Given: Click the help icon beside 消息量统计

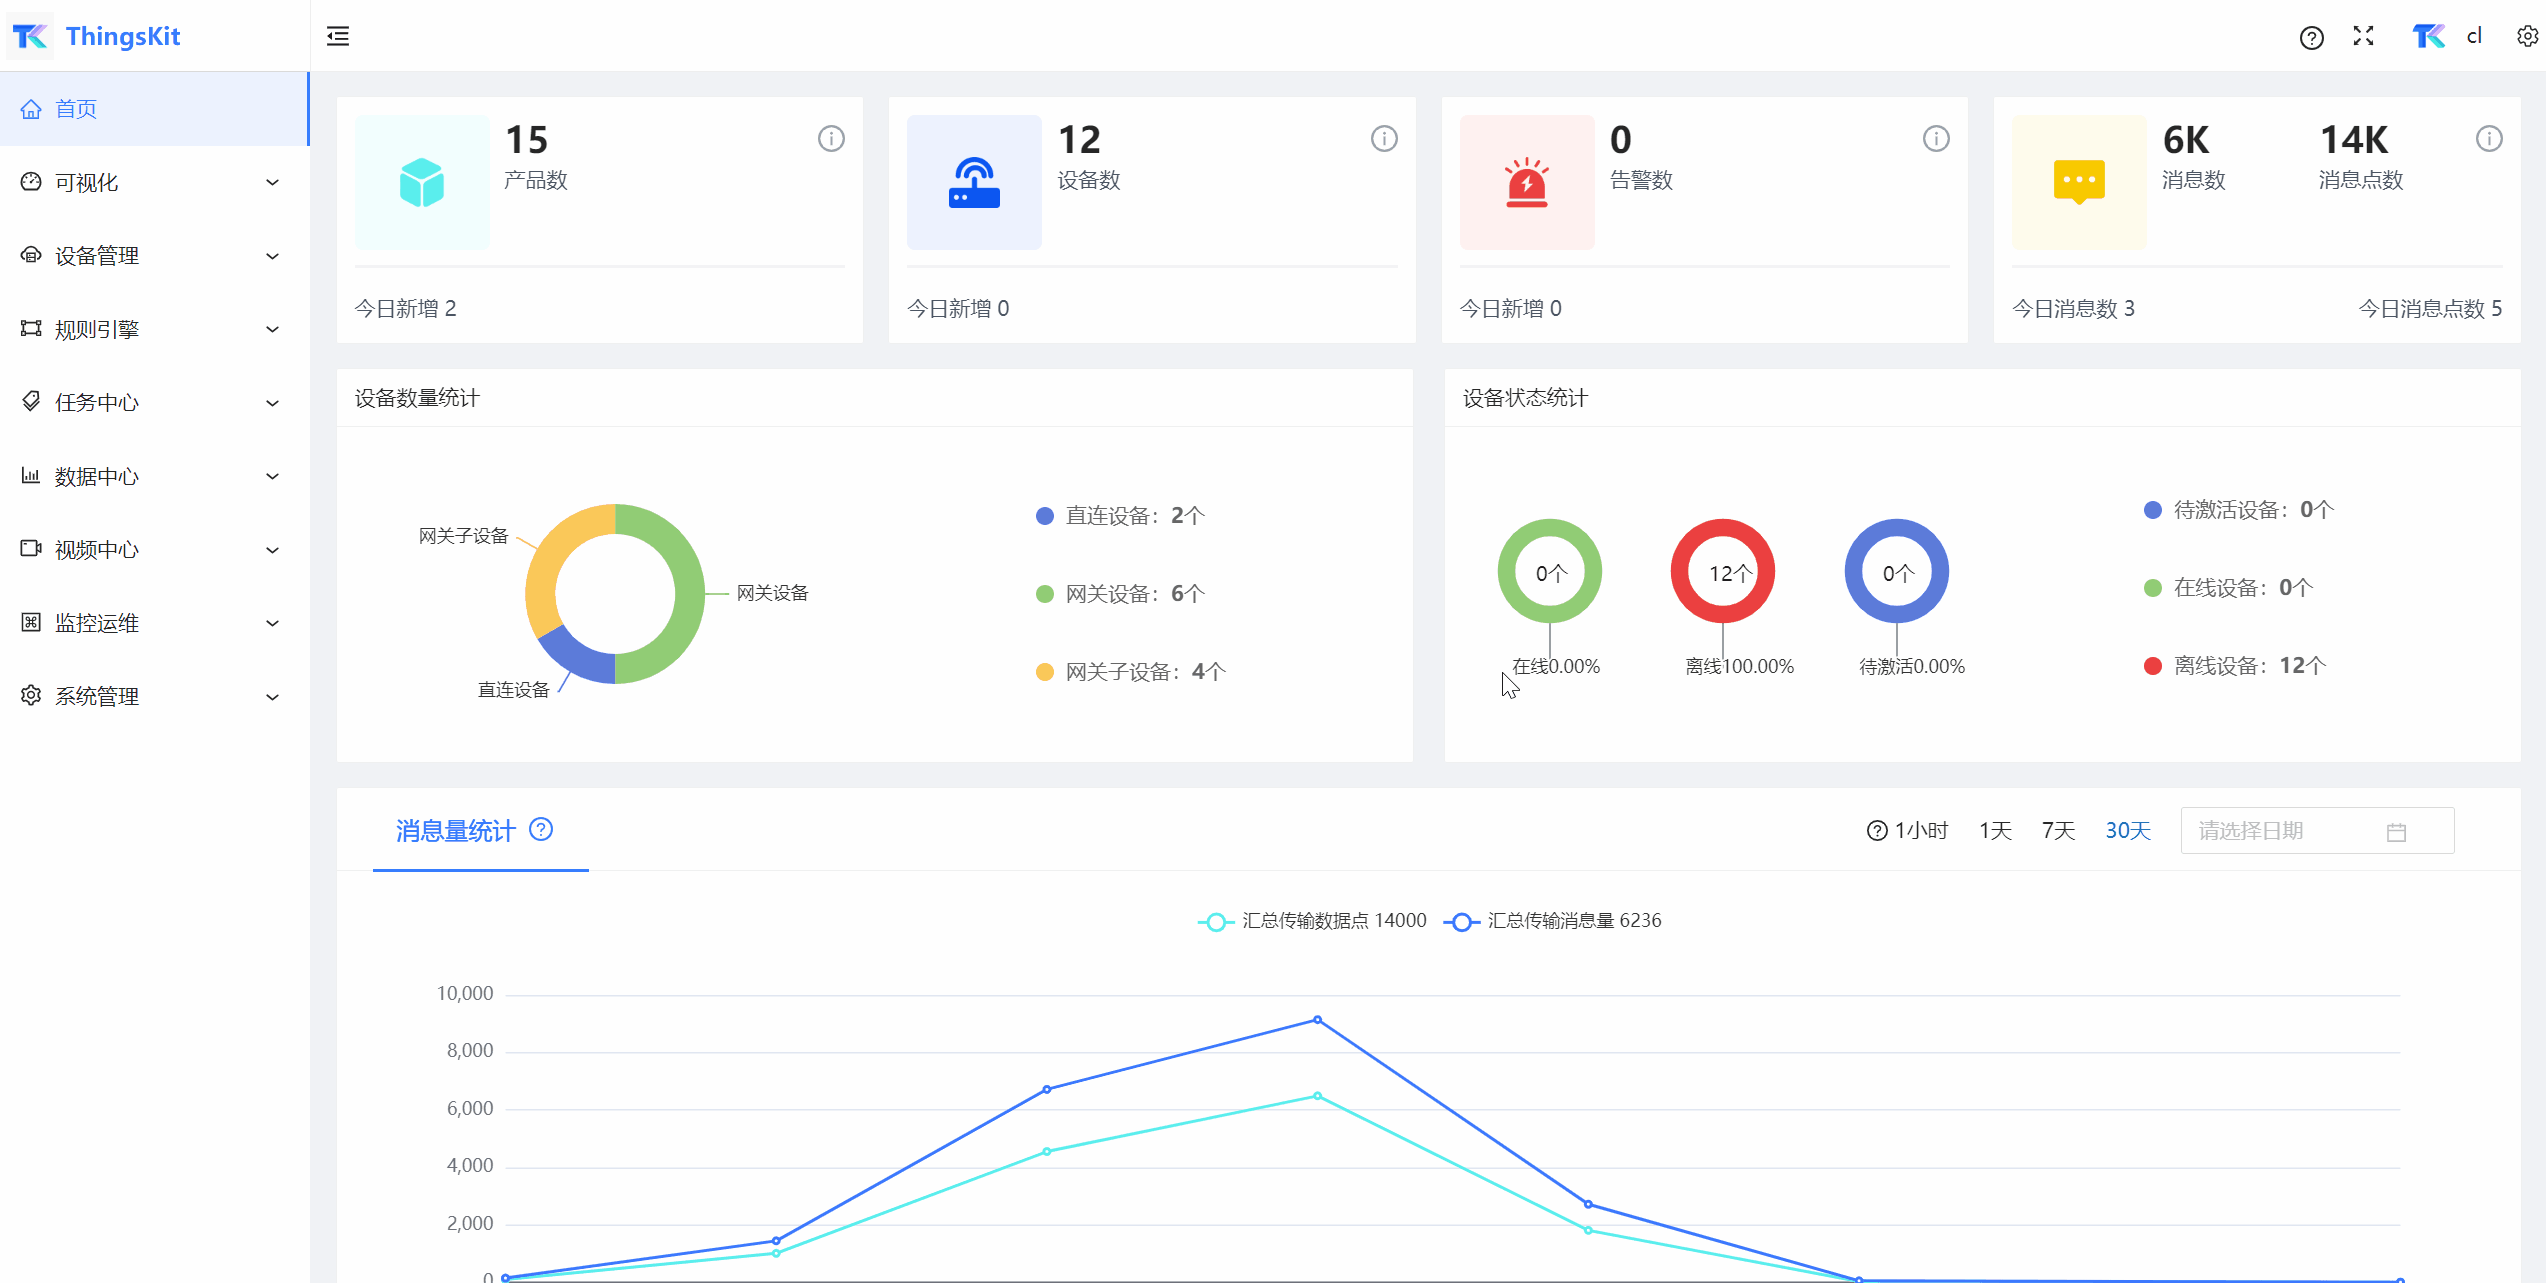Looking at the screenshot, I should click(x=541, y=830).
